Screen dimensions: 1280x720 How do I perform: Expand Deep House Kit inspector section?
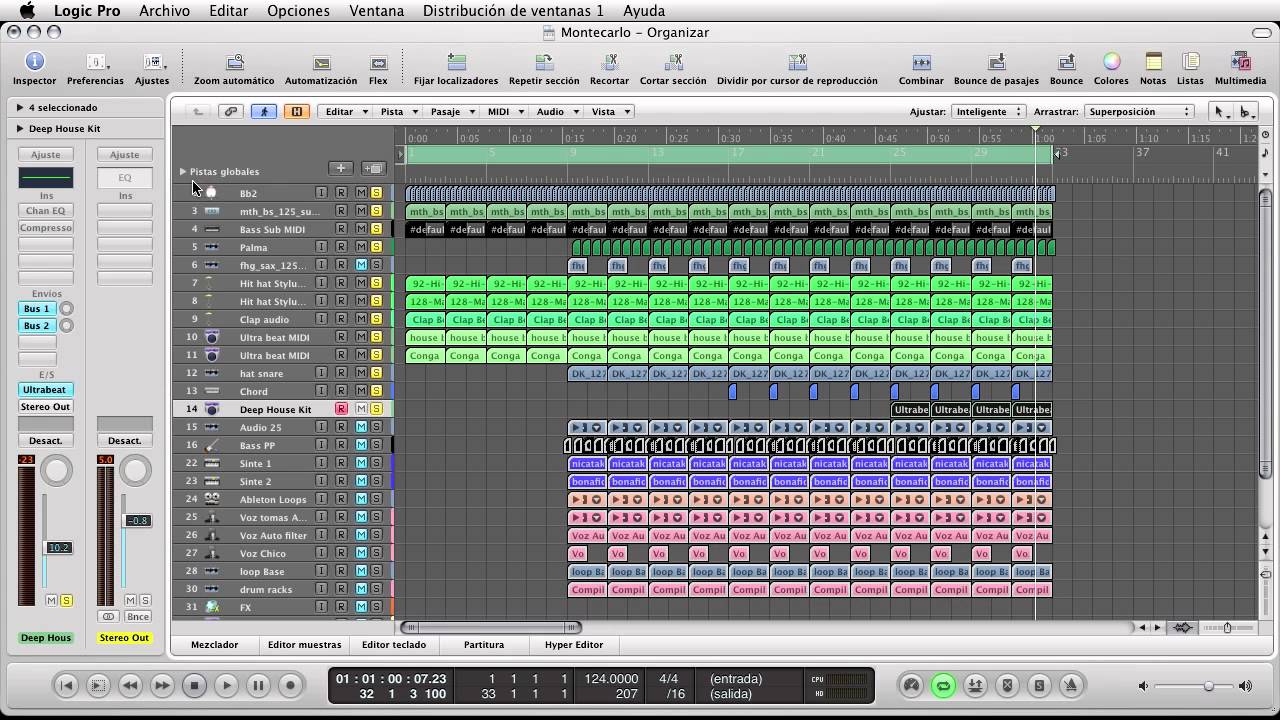pyautogui.click(x=20, y=129)
